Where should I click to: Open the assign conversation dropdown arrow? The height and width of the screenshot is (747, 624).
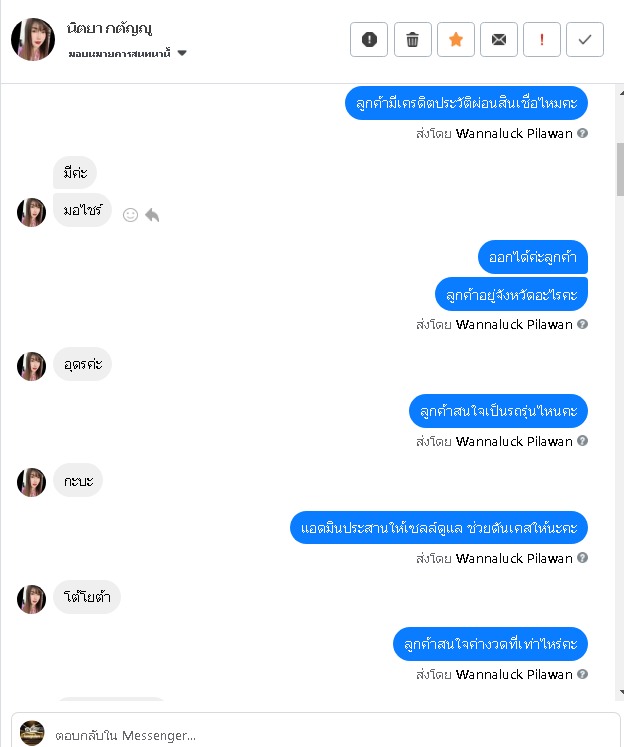coord(182,53)
